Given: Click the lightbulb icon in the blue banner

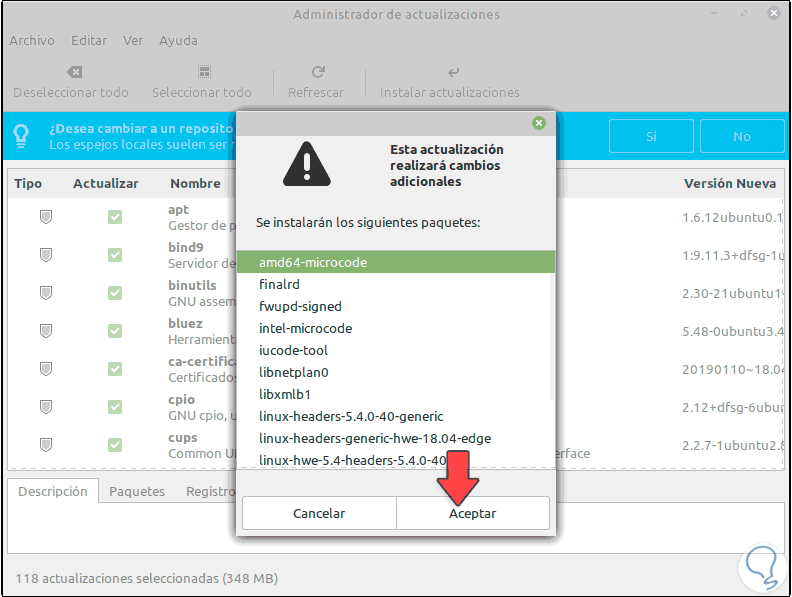Looking at the screenshot, I should tap(21, 136).
